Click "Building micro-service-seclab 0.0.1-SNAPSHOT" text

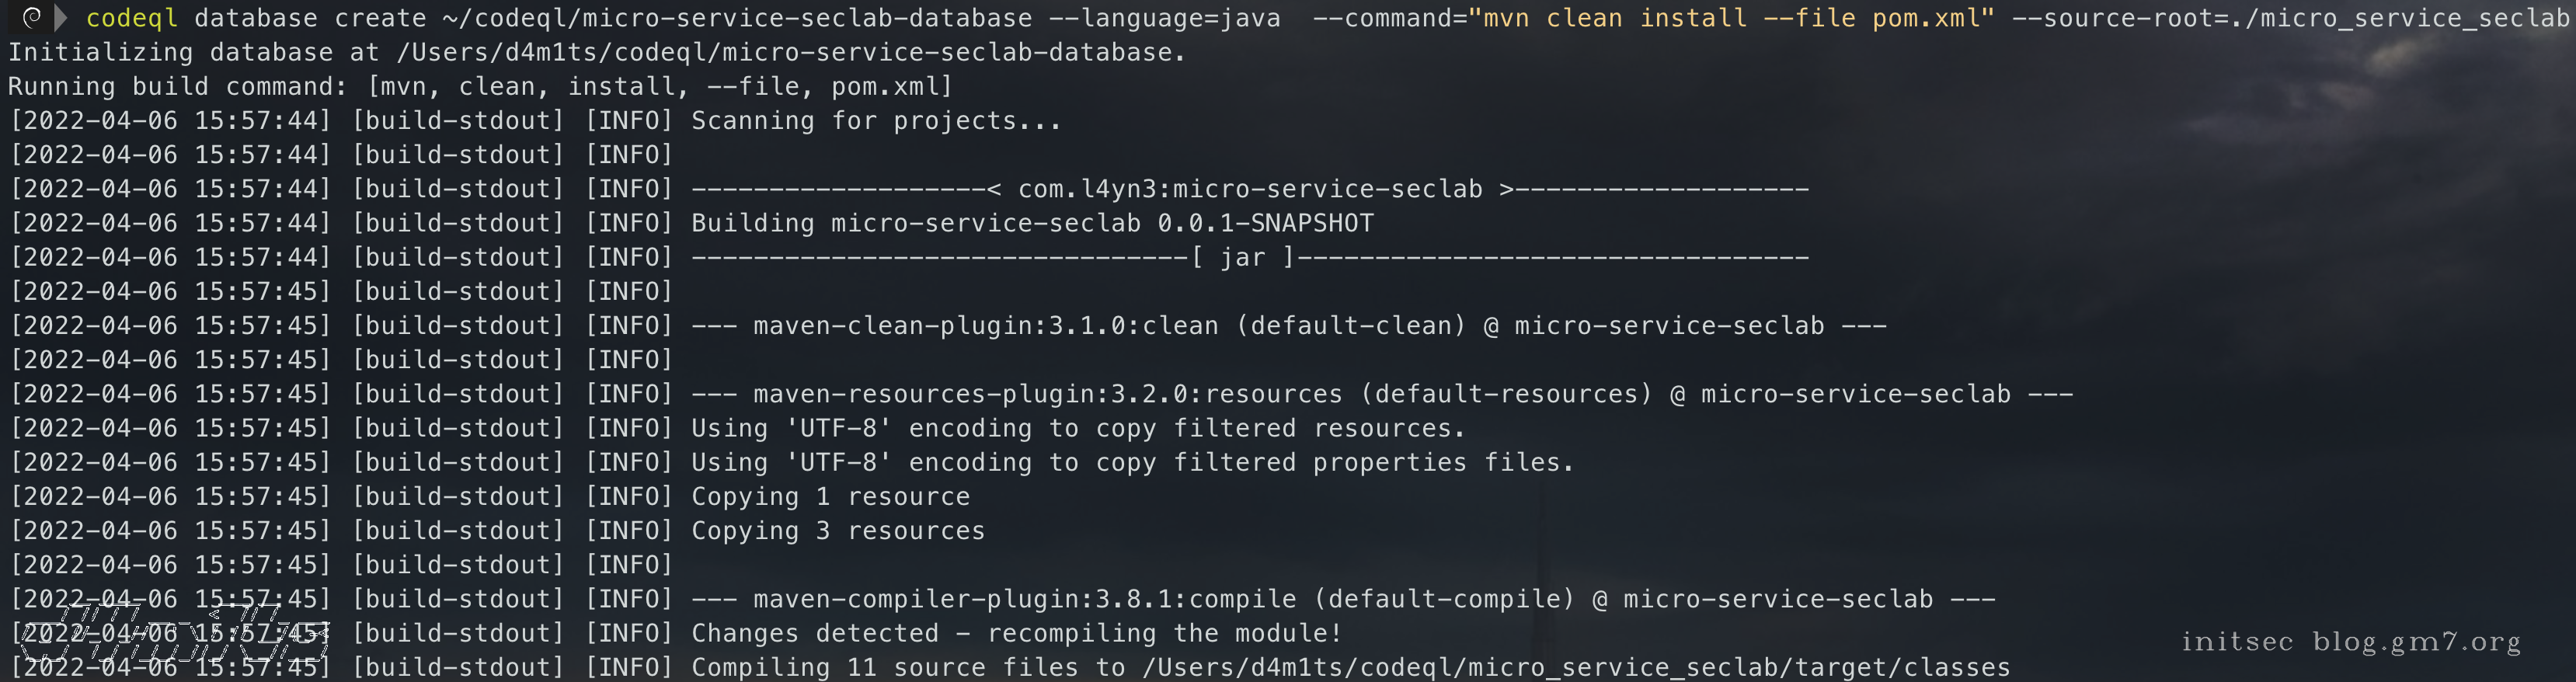(x=1032, y=223)
